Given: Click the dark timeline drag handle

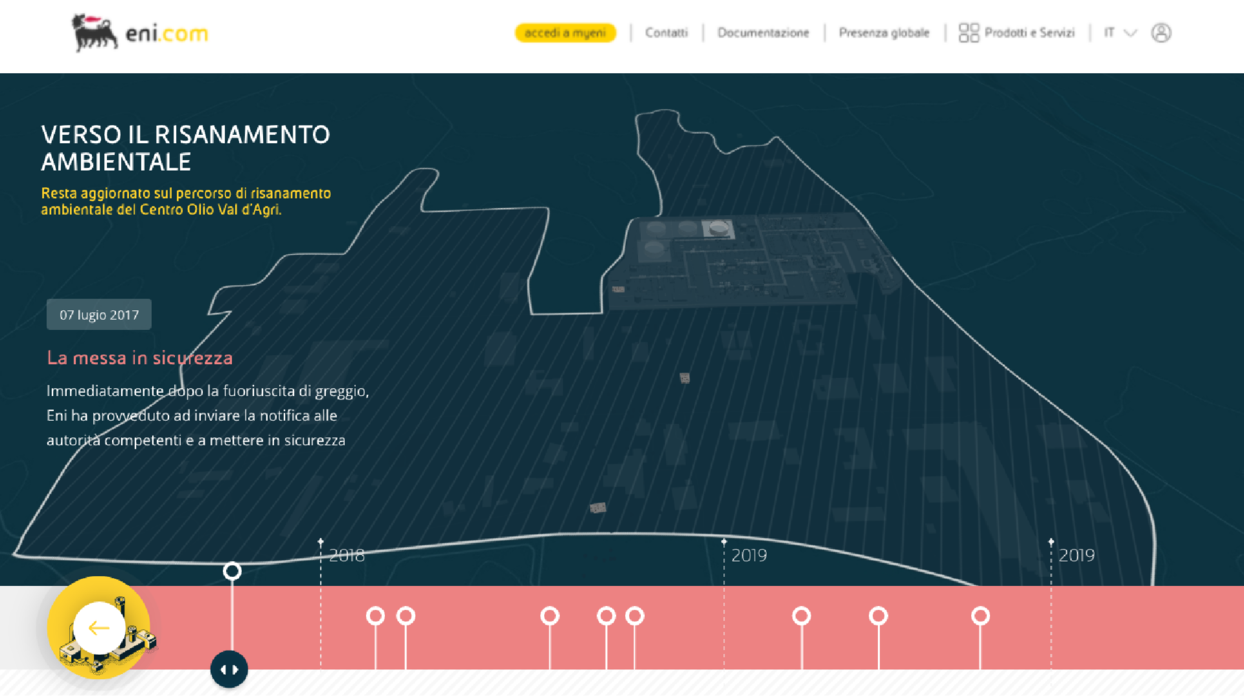Looking at the screenshot, I should point(229,669).
